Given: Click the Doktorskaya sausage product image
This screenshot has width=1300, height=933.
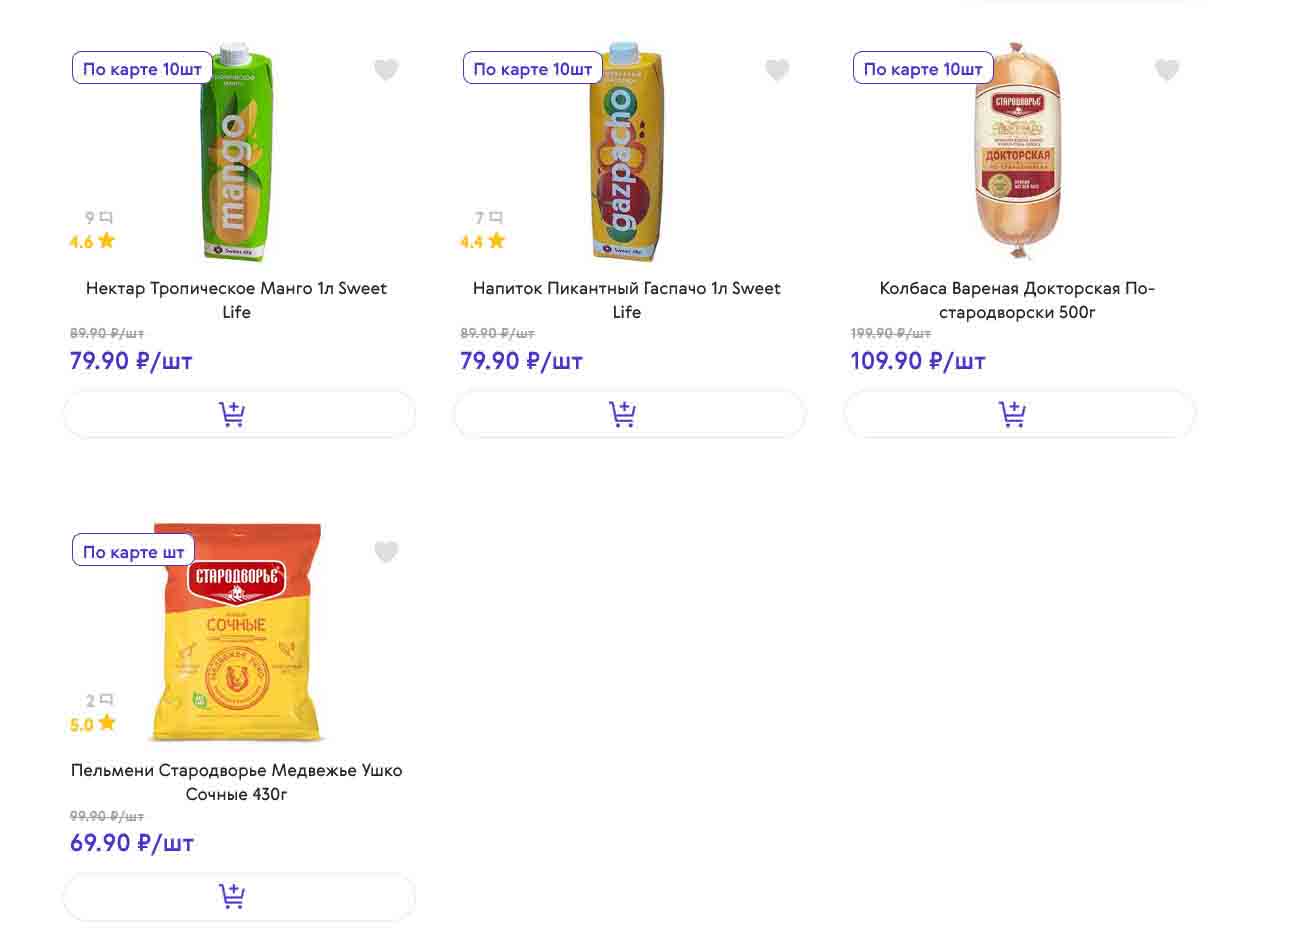Looking at the screenshot, I should pos(1017,150).
